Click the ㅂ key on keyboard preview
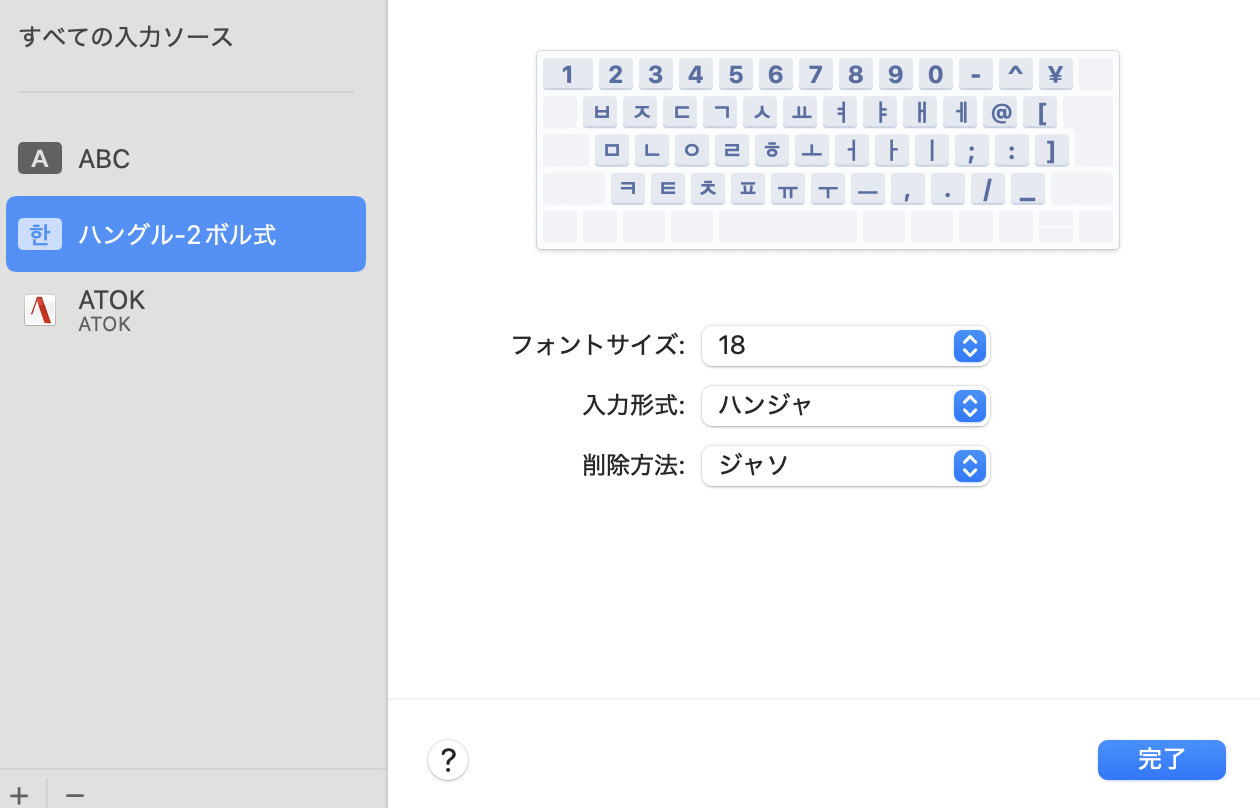This screenshot has height=808, width=1260. 600,112
